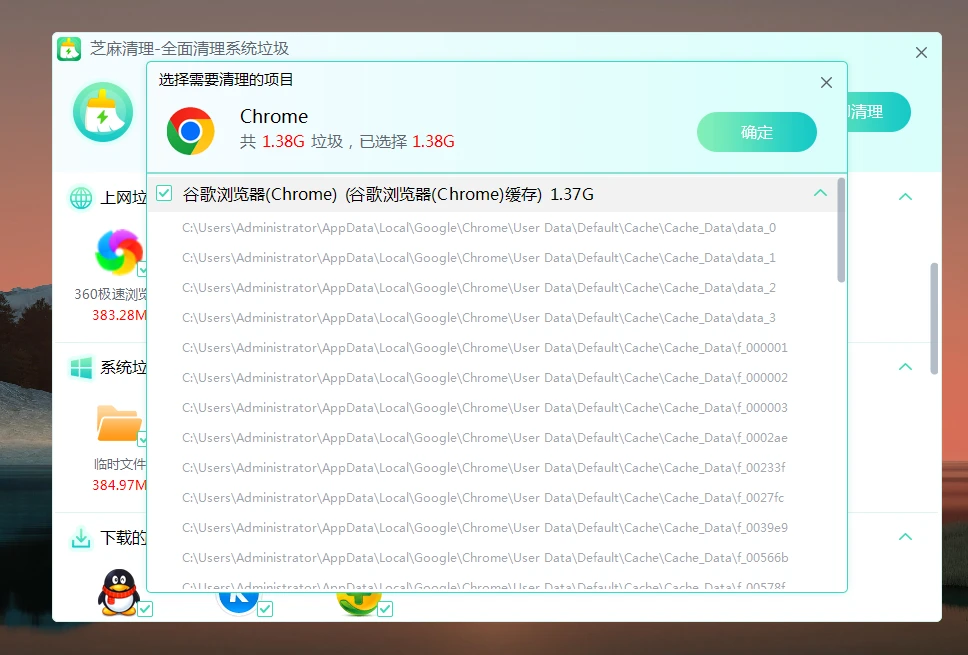This screenshot has width=968, height=655.
Task: Collapse the 系统垃圾 section chevron
Action: point(905,367)
